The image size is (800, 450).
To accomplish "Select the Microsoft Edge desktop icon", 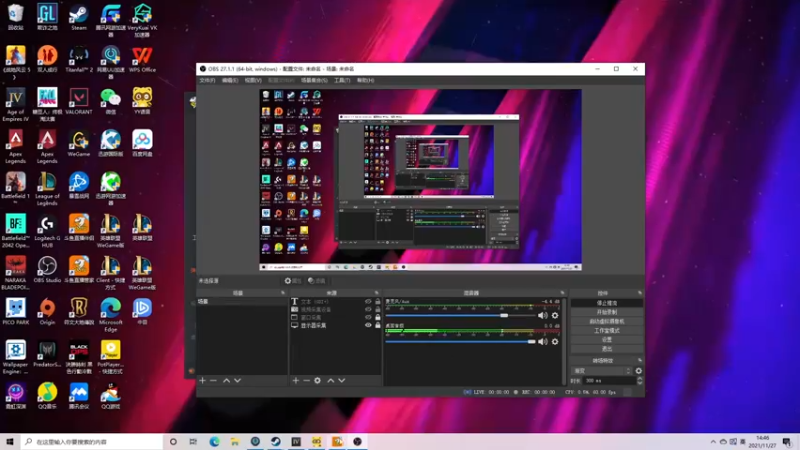I will pos(110,315).
